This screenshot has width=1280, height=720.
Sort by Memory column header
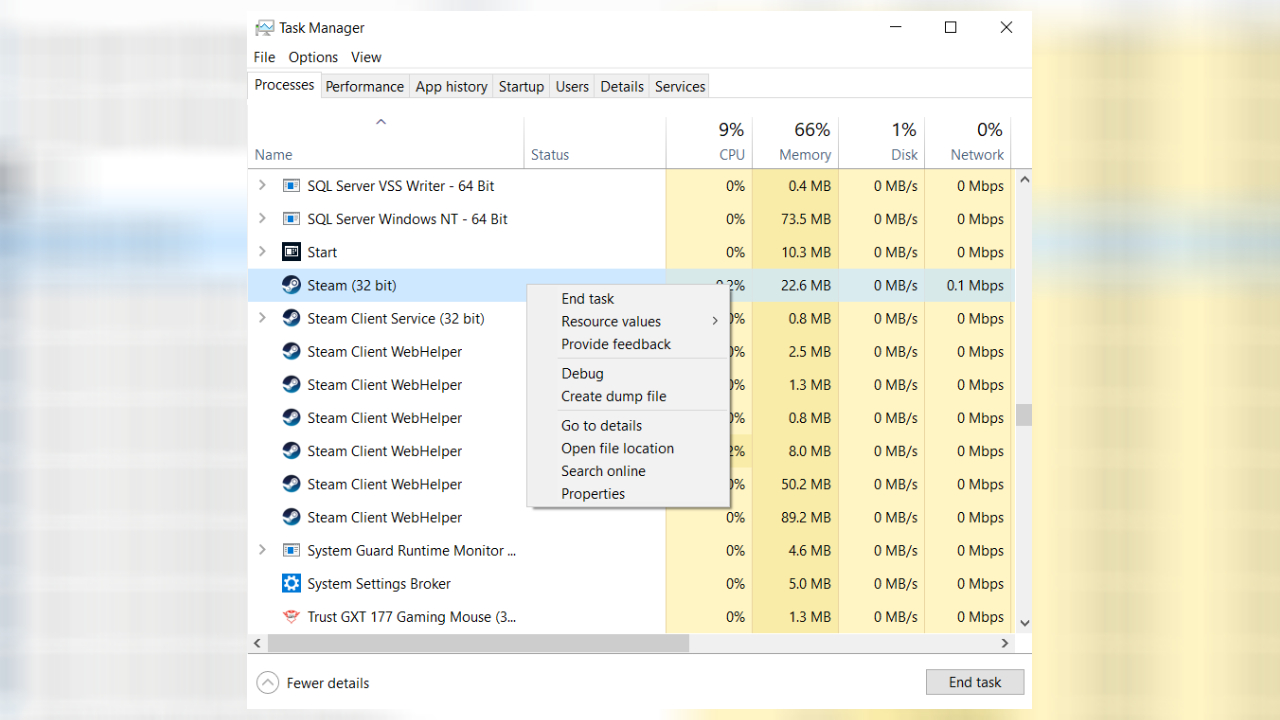pyautogui.click(x=795, y=143)
